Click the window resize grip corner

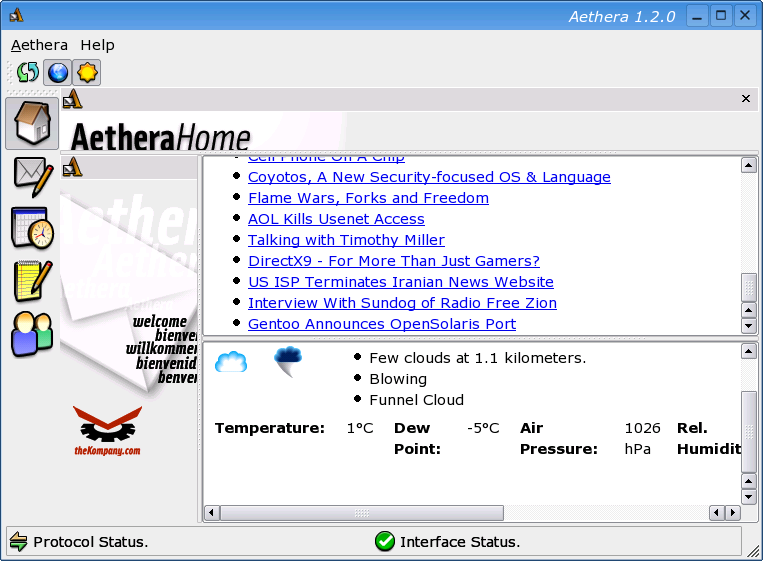753,551
